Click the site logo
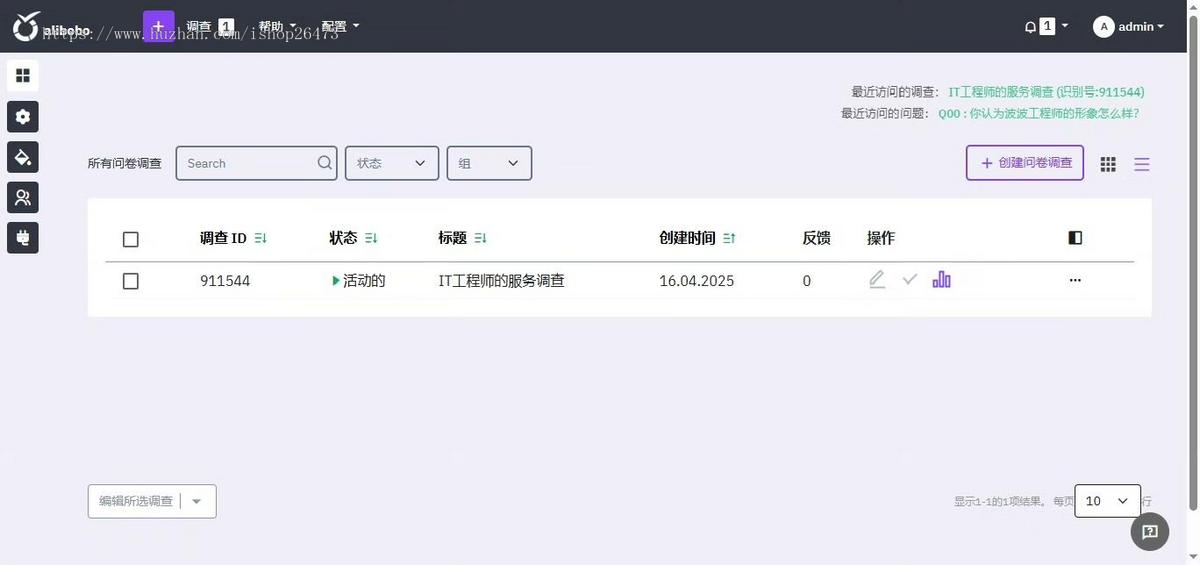Image resolution: width=1200 pixels, height=565 pixels. (x=52, y=27)
